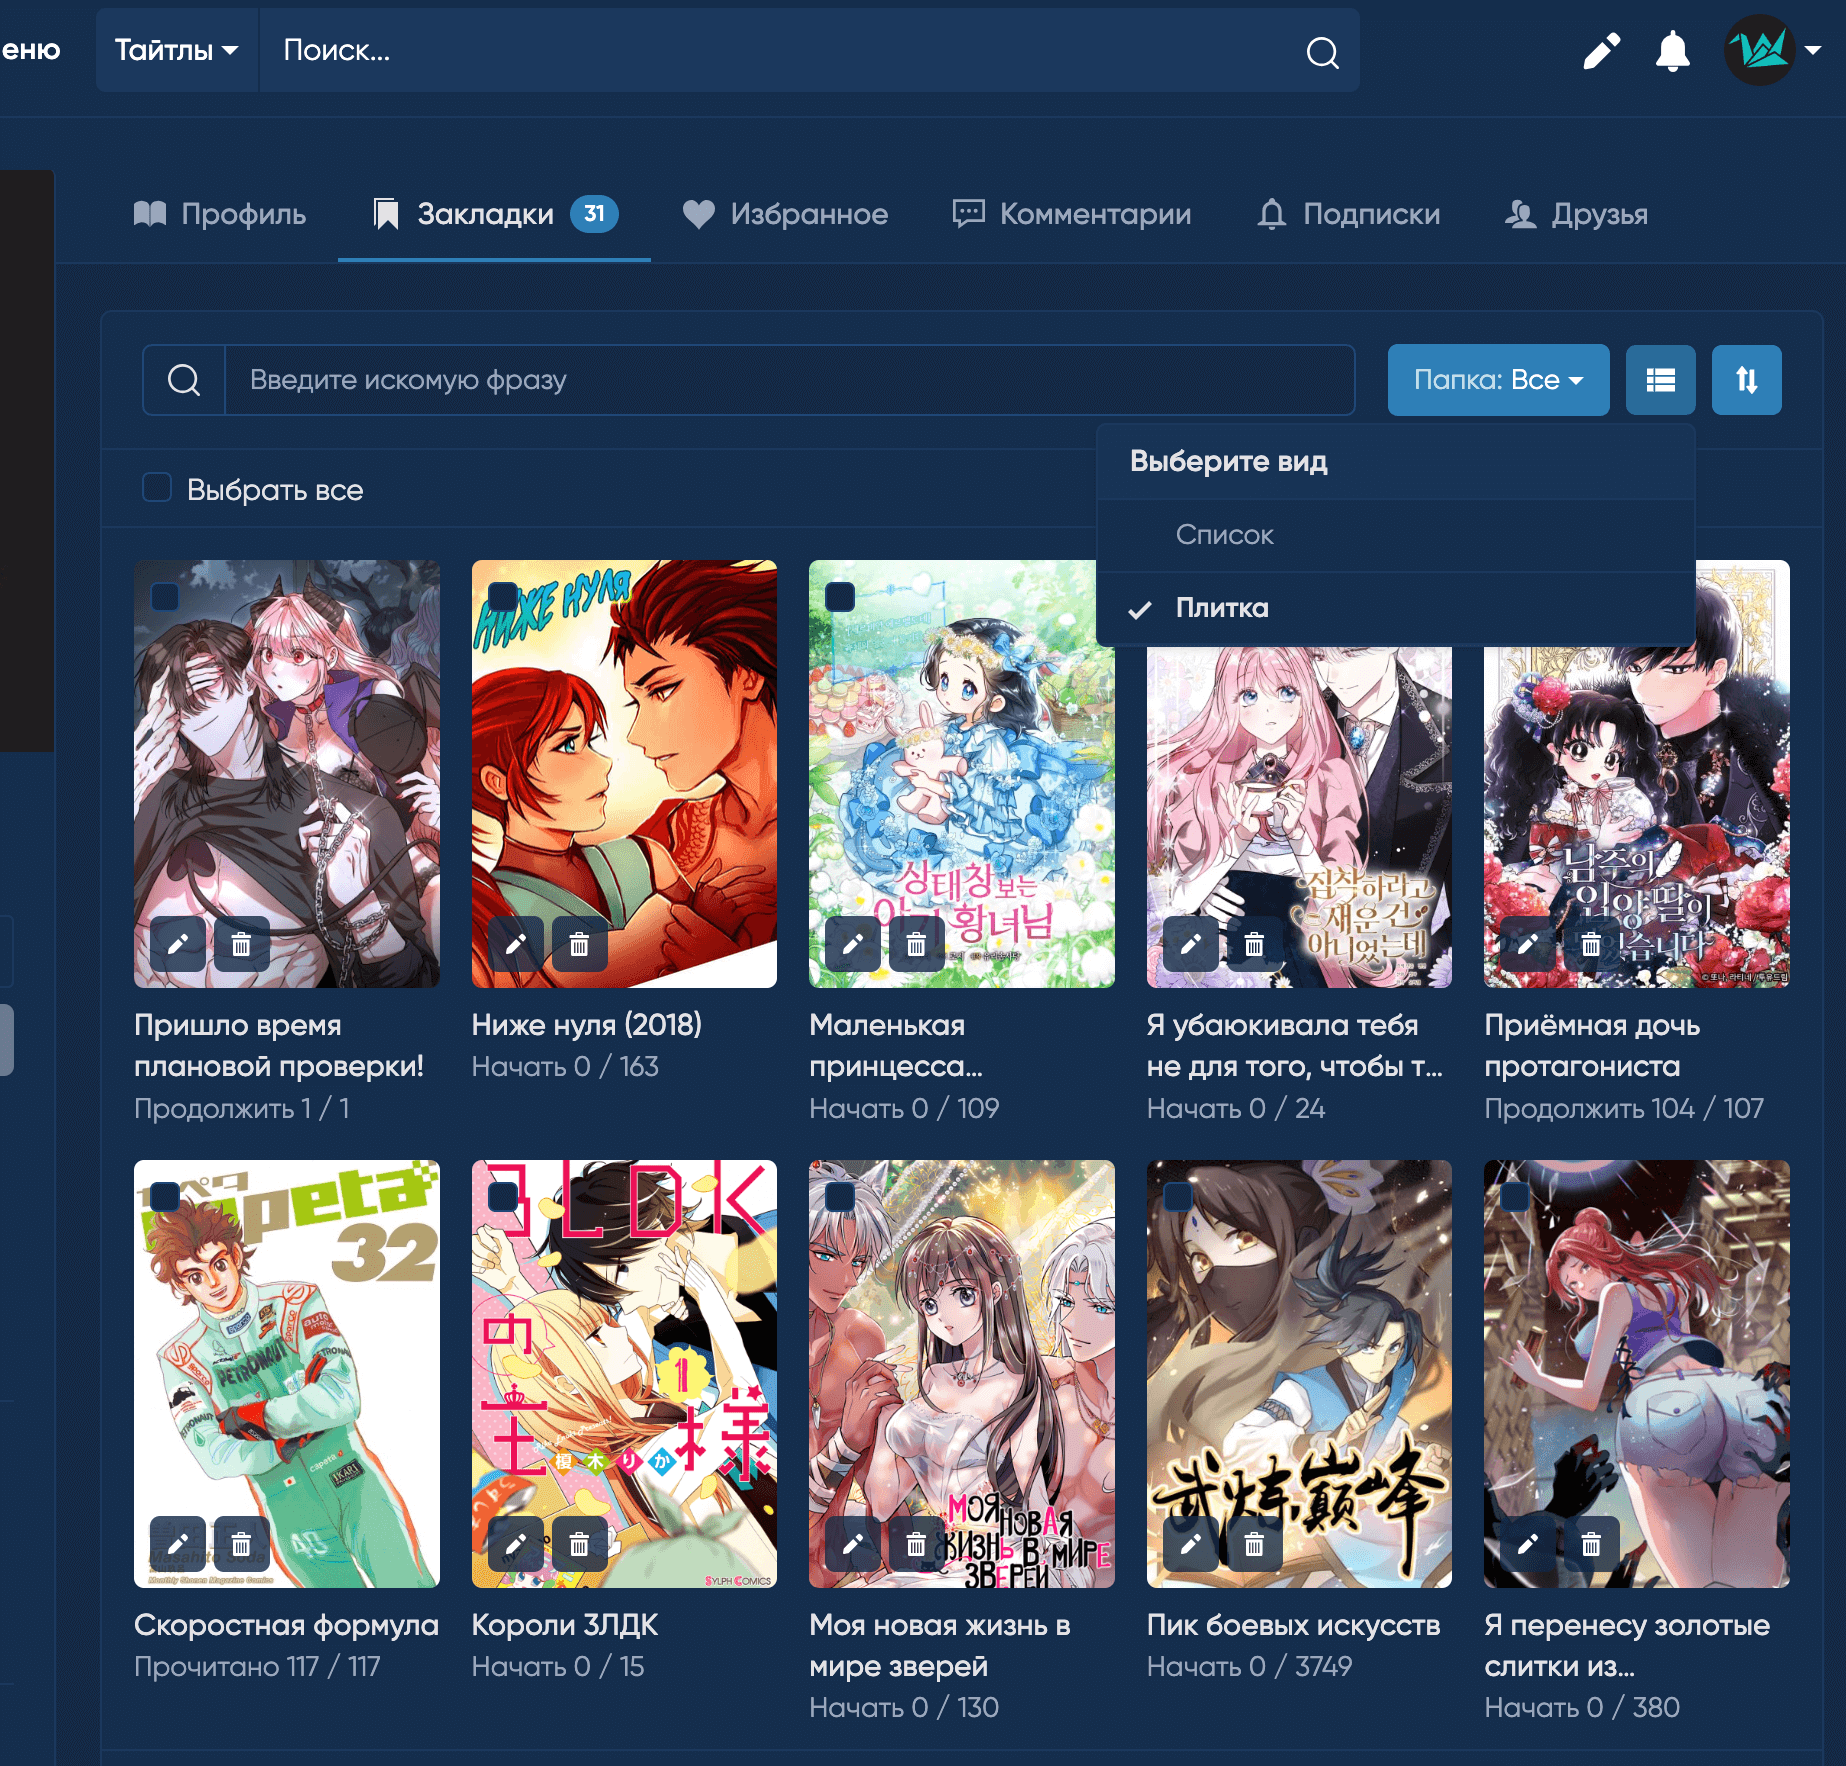Tick checkbox on Я перенесу золотые слитки cover
This screenshot has height=1766, width=1846.
click(x=1515, y=1197)
